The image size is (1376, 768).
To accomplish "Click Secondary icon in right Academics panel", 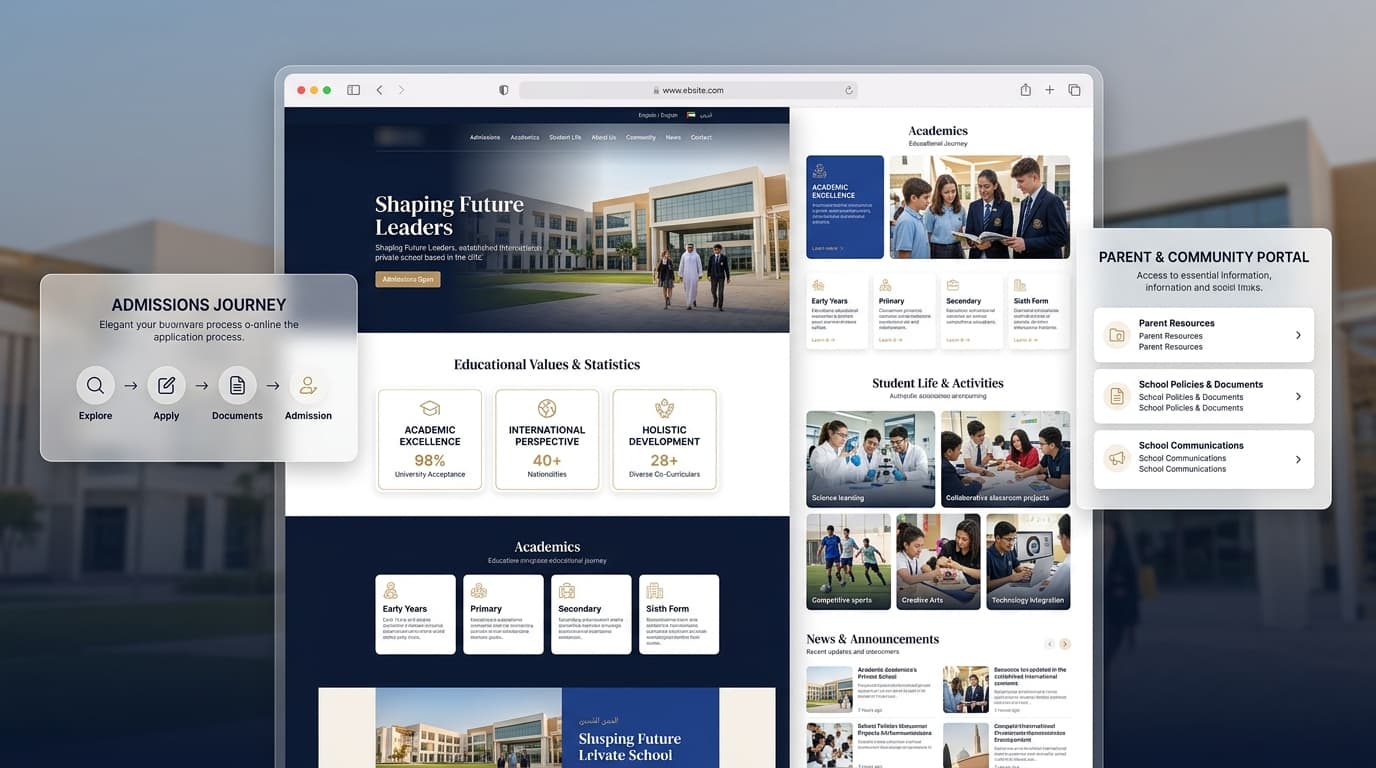I will (953, 286).
